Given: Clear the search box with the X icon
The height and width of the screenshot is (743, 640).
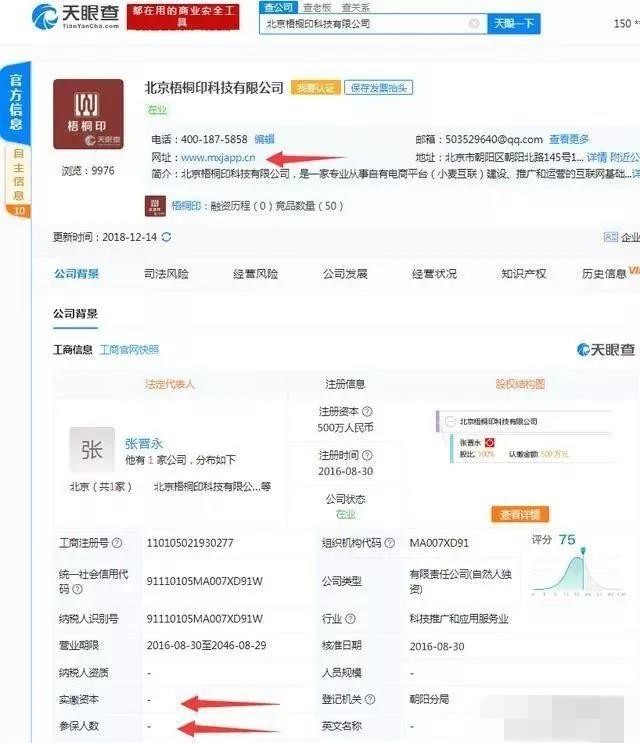Looking at the screenshot, I should tap(474, 23).
